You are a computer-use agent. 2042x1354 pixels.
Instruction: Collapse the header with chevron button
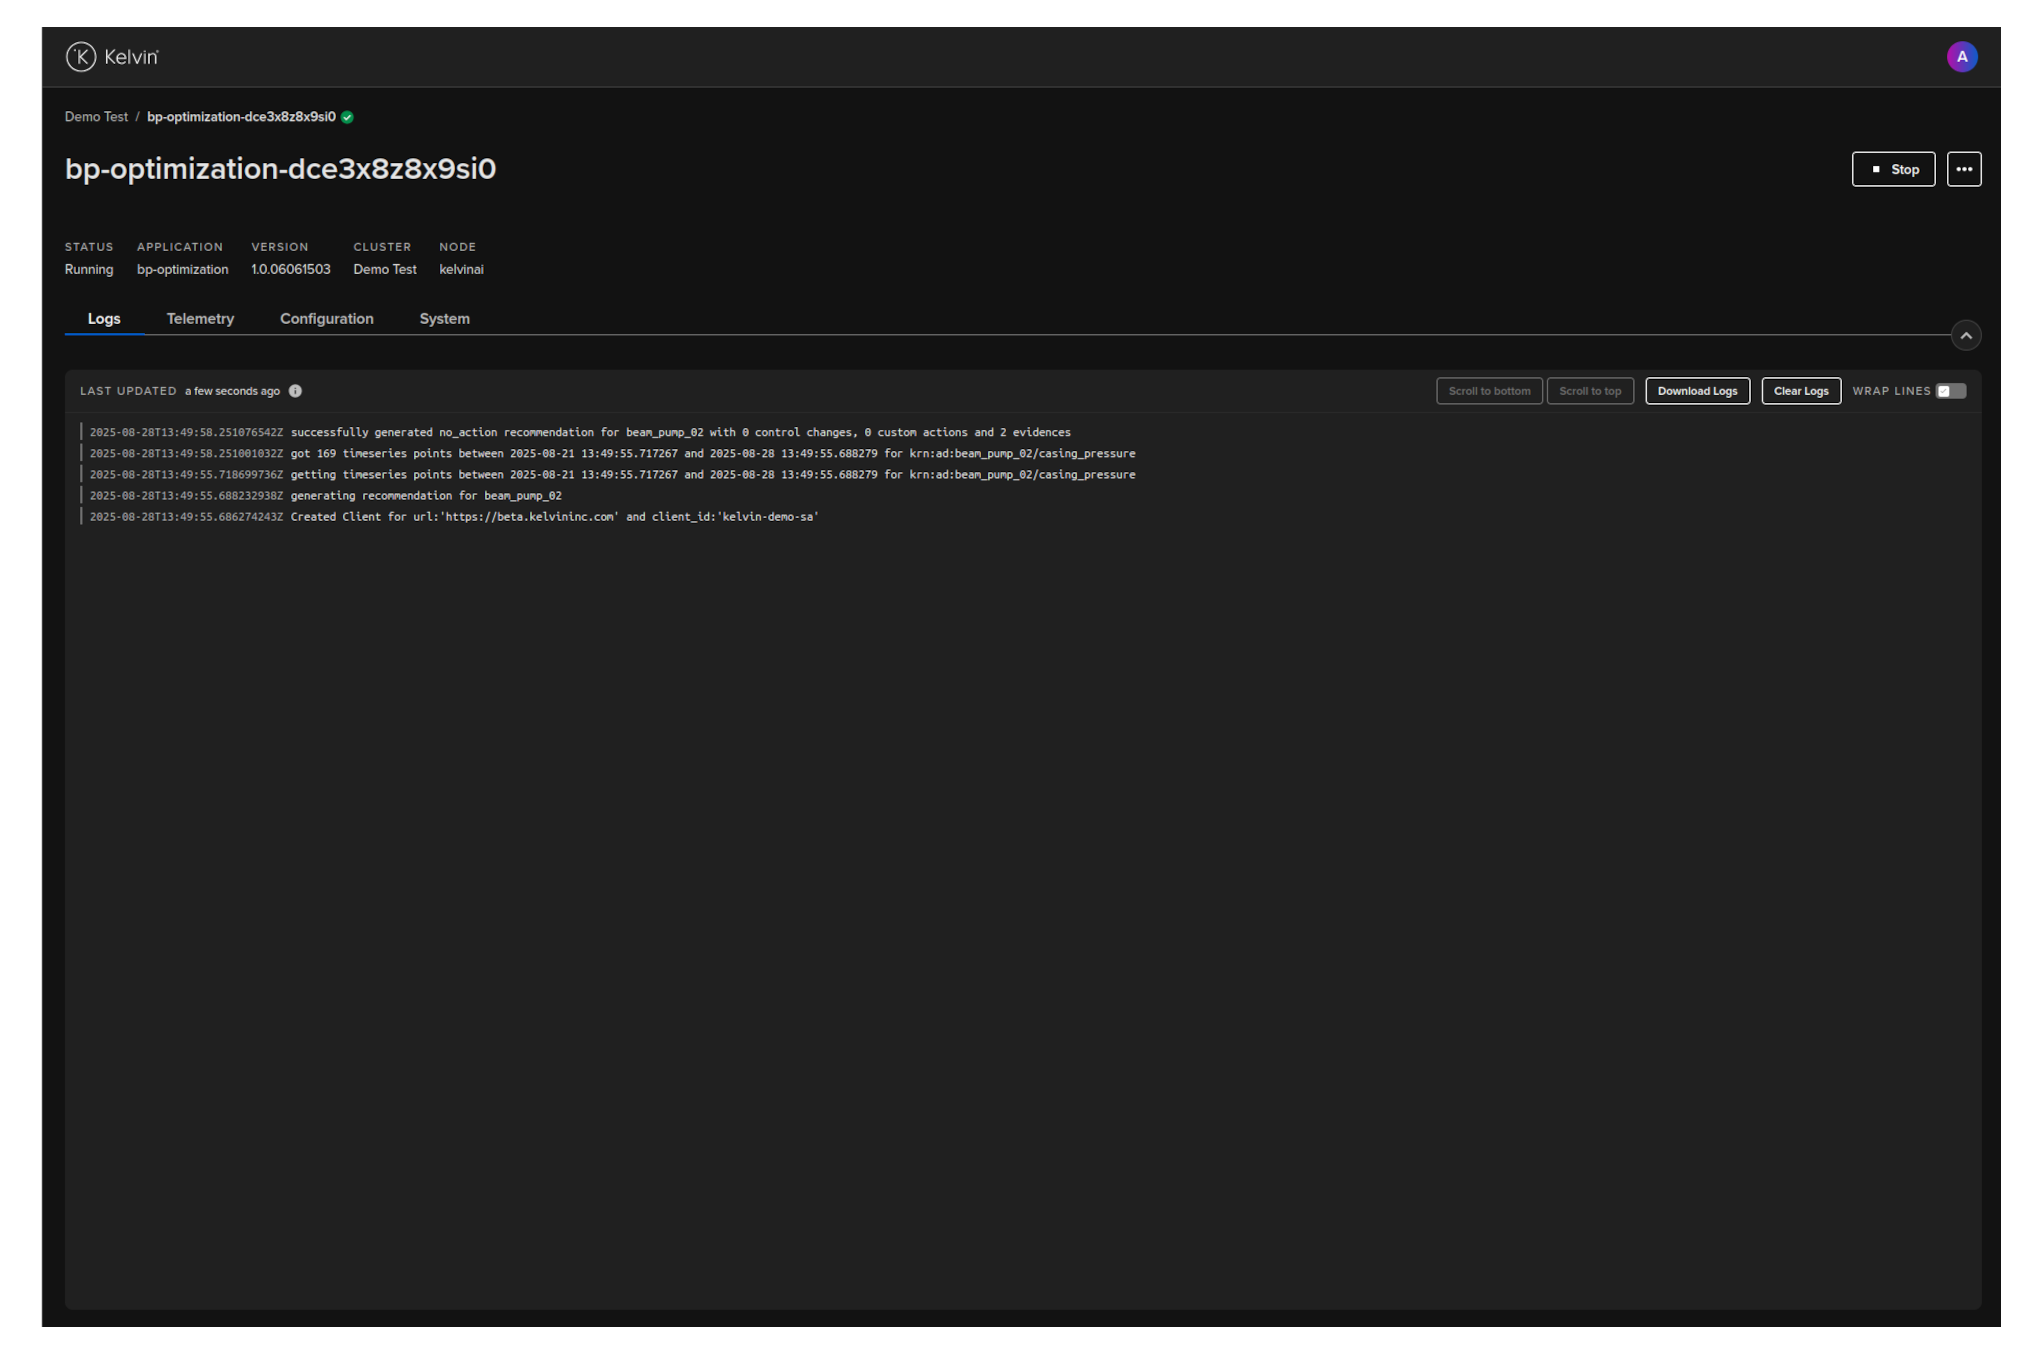pos(1965,336)
